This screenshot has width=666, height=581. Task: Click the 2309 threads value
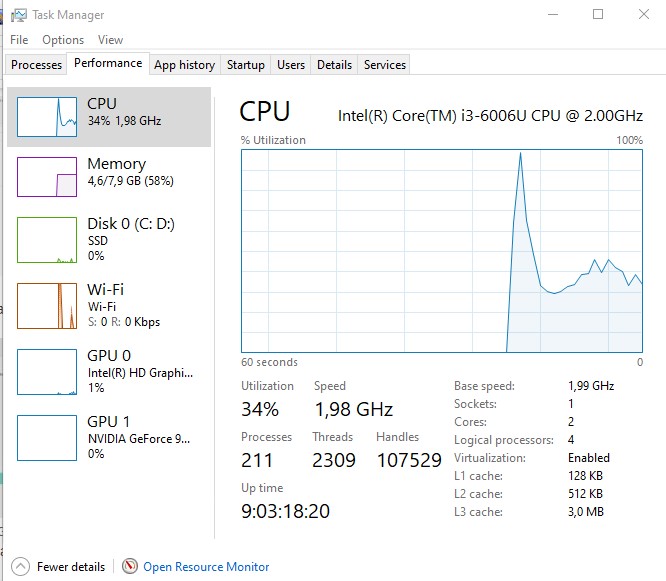(334, 460)
